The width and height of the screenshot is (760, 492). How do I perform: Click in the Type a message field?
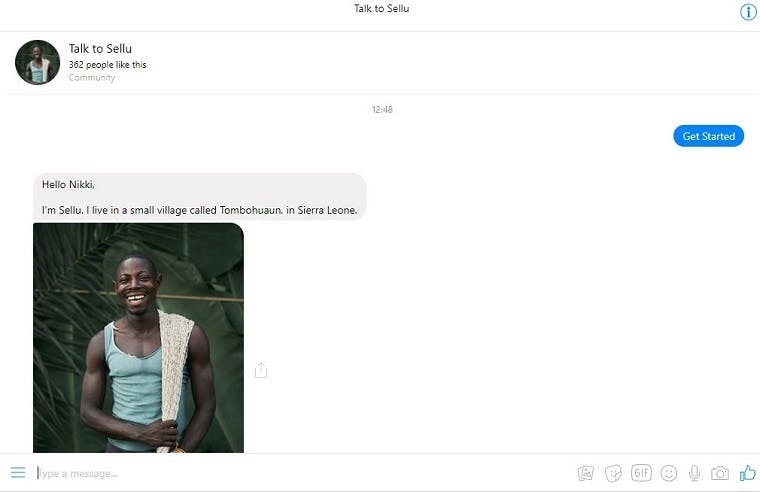coord(300,473)
